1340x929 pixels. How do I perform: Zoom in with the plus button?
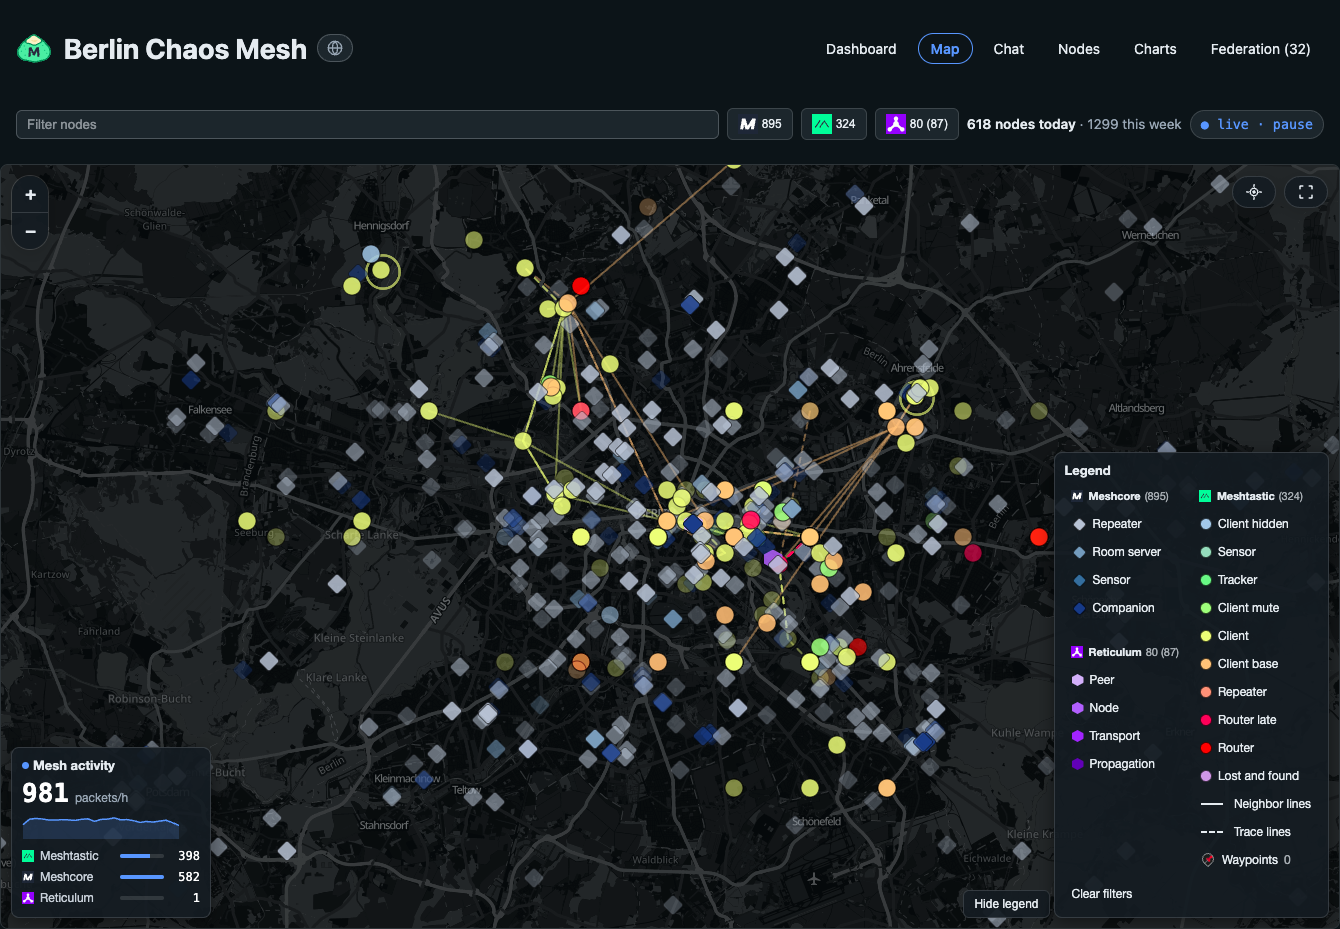pyautogui.click(x=30, y=195)
